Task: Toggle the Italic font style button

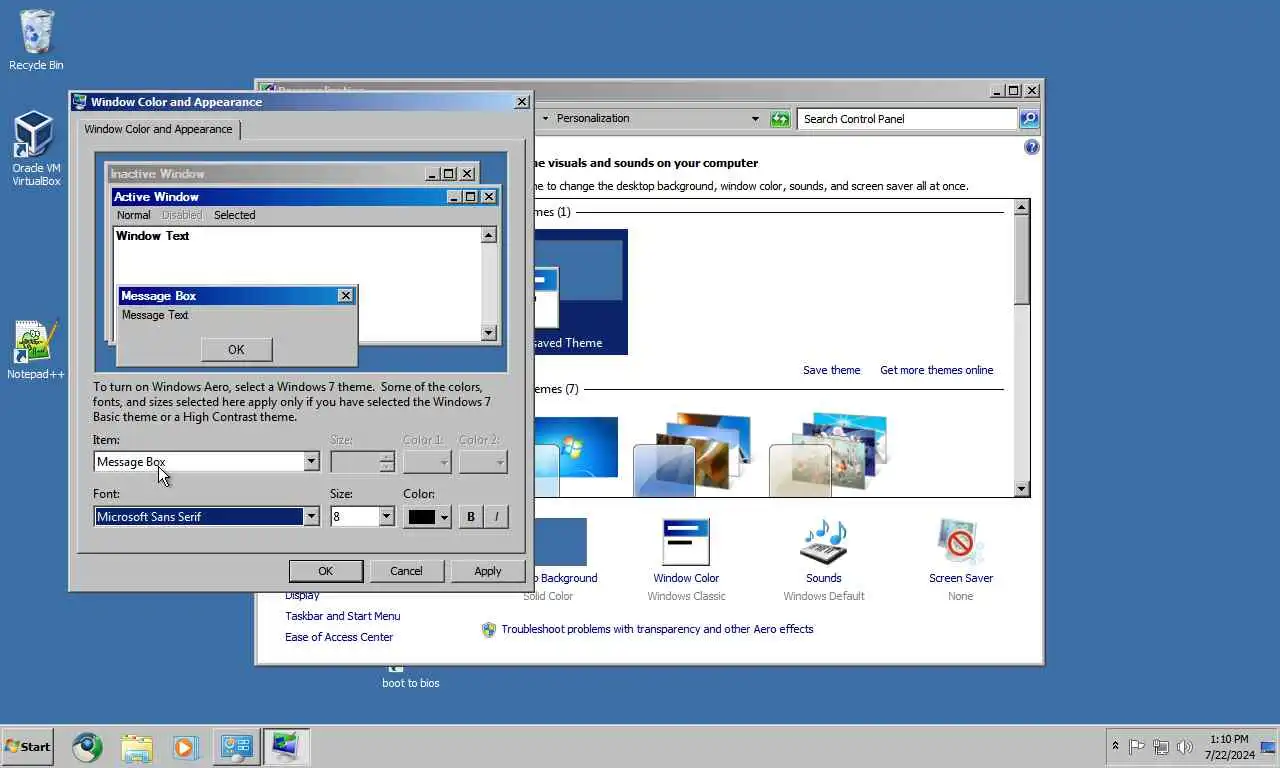Action: [496, 517]
